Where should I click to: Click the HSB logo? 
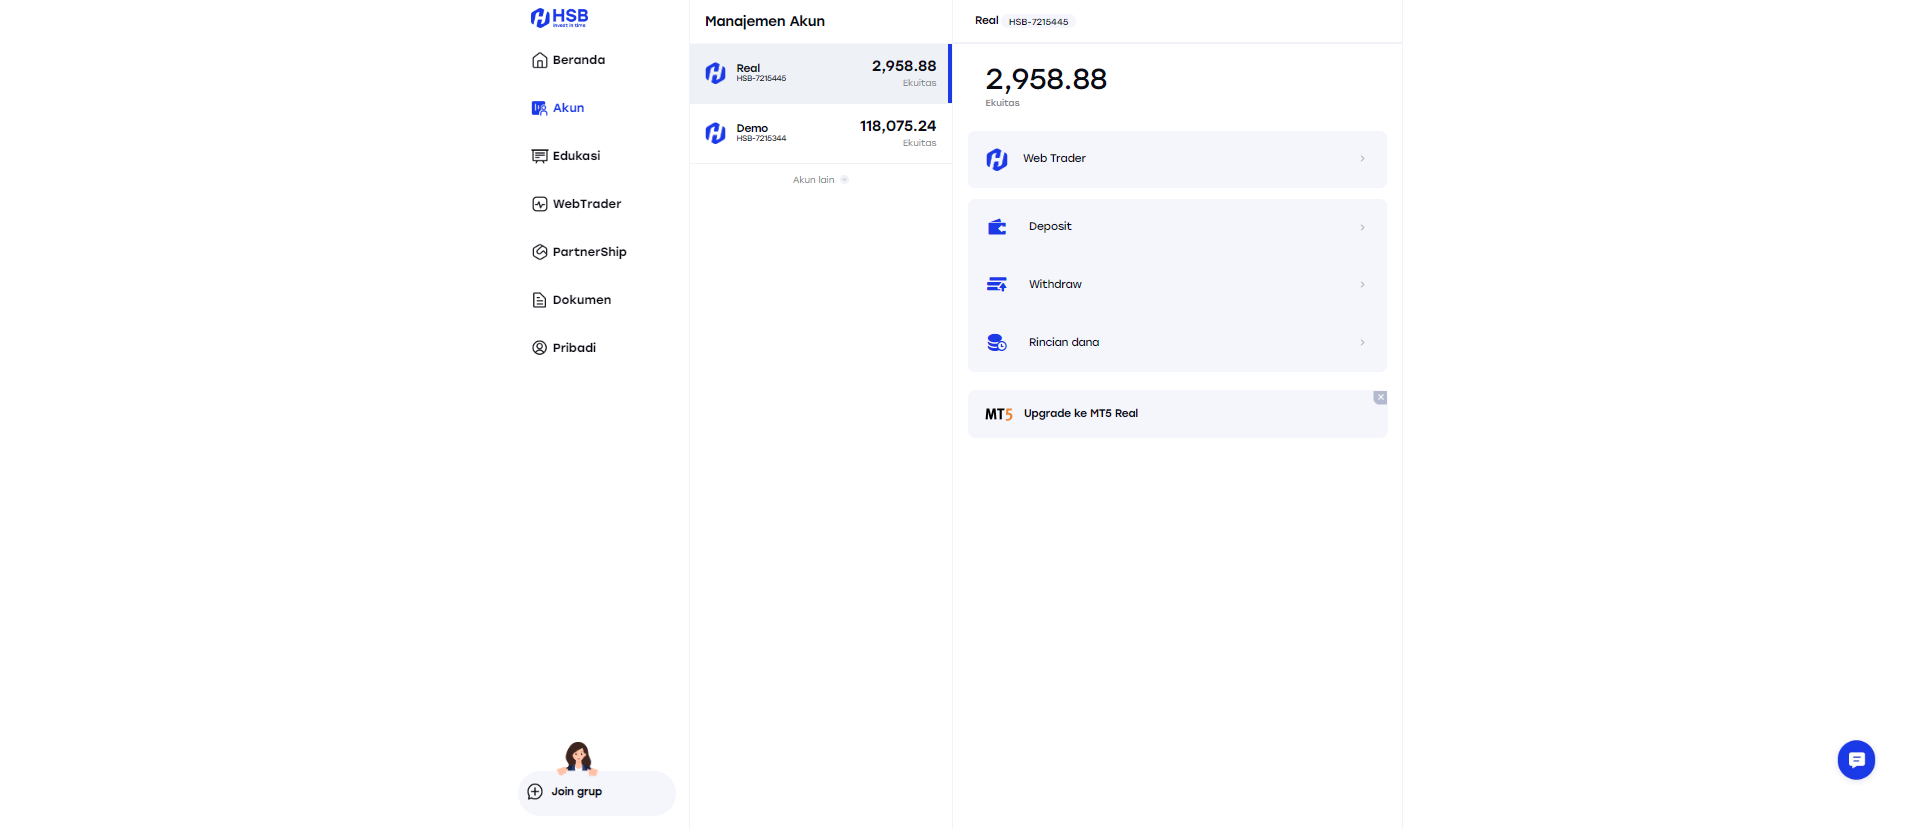(x=559, y=17)
